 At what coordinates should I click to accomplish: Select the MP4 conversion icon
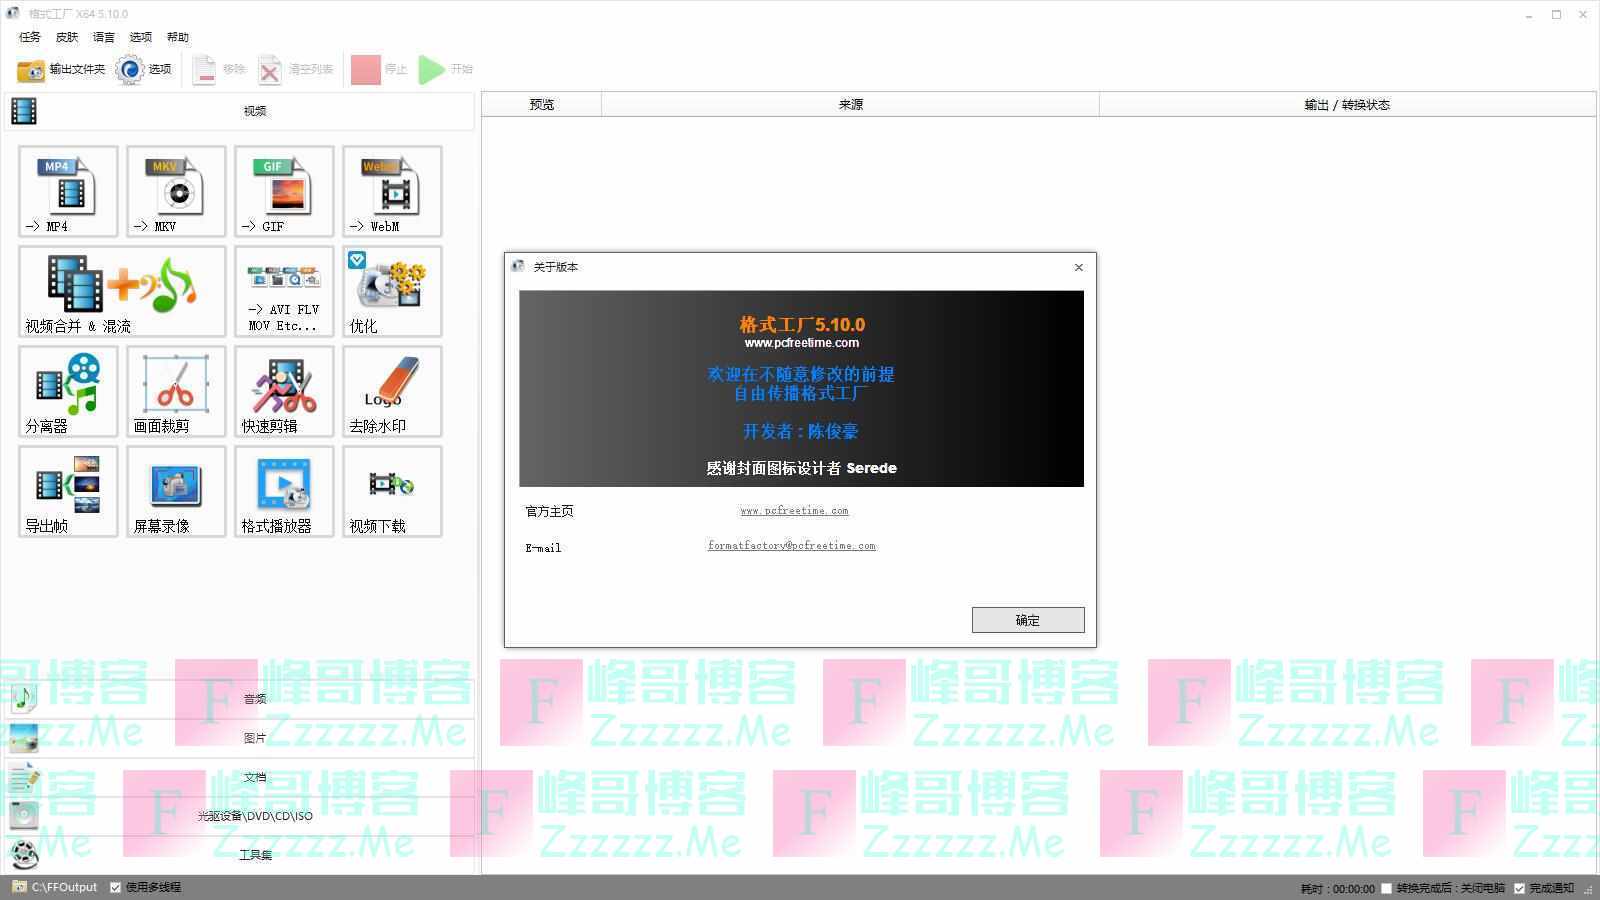[x=68, y=191]
